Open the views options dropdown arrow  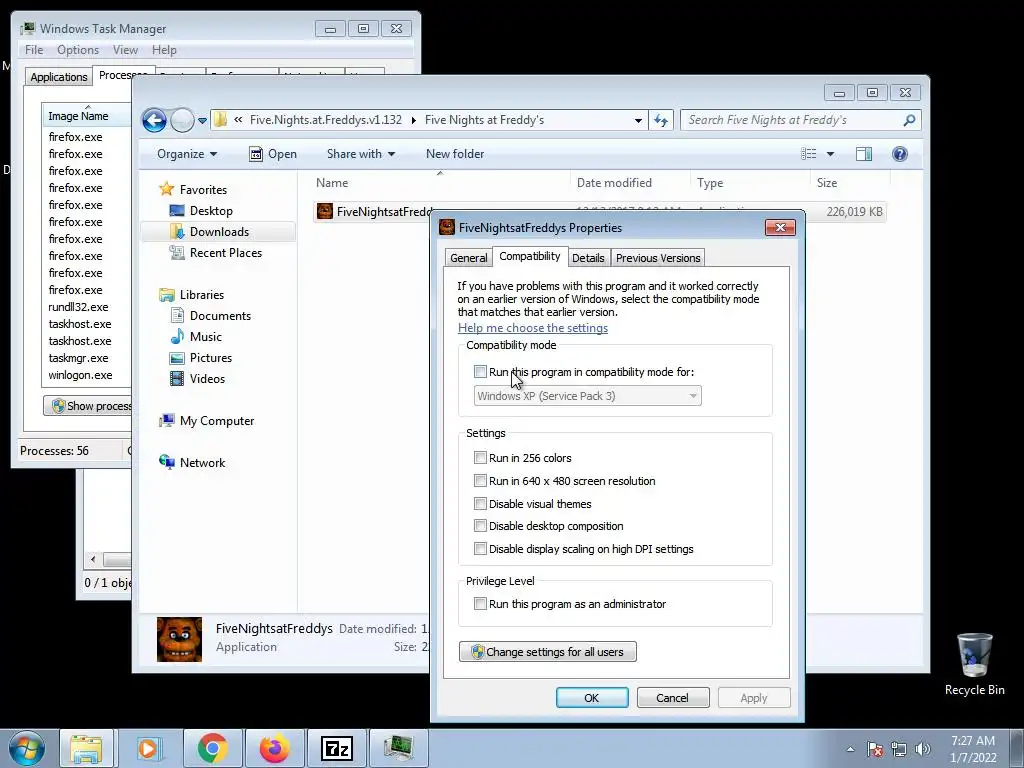pos(830,154)
